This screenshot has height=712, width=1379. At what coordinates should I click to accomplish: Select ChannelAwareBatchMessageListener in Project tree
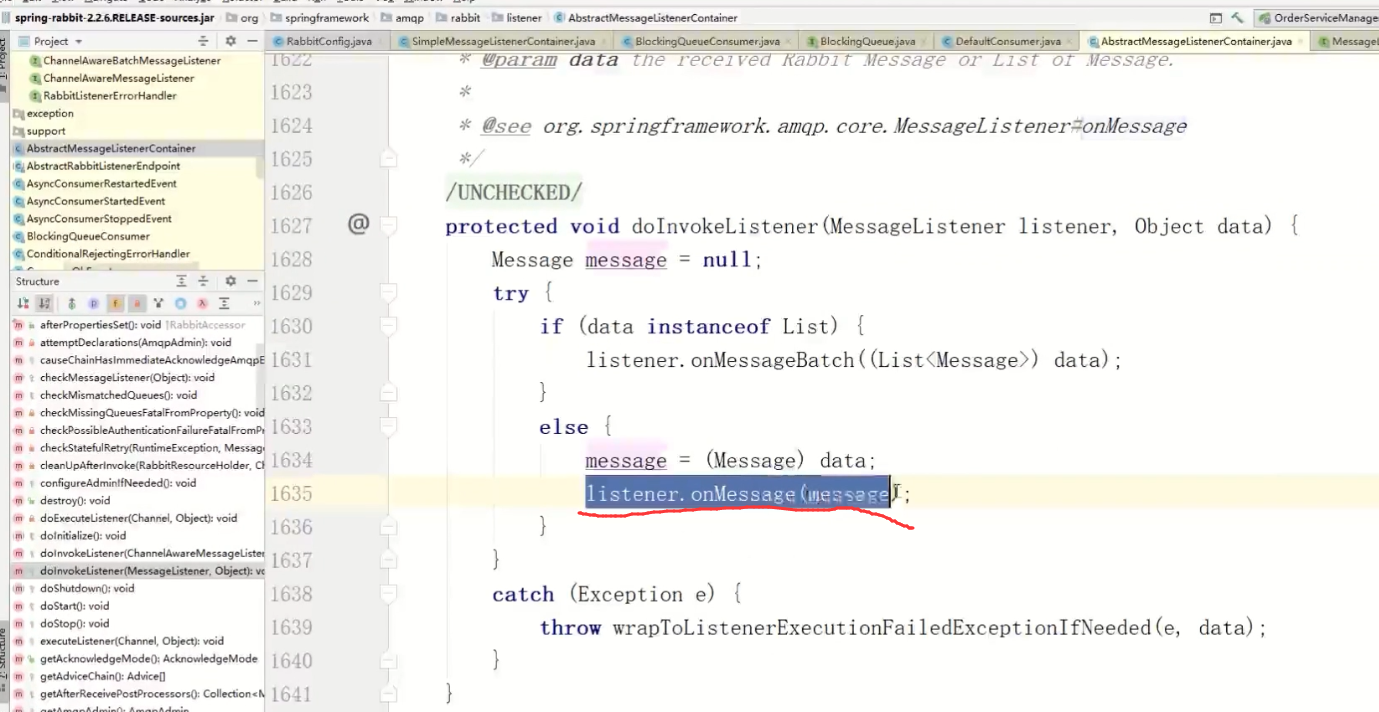[130, 60]
